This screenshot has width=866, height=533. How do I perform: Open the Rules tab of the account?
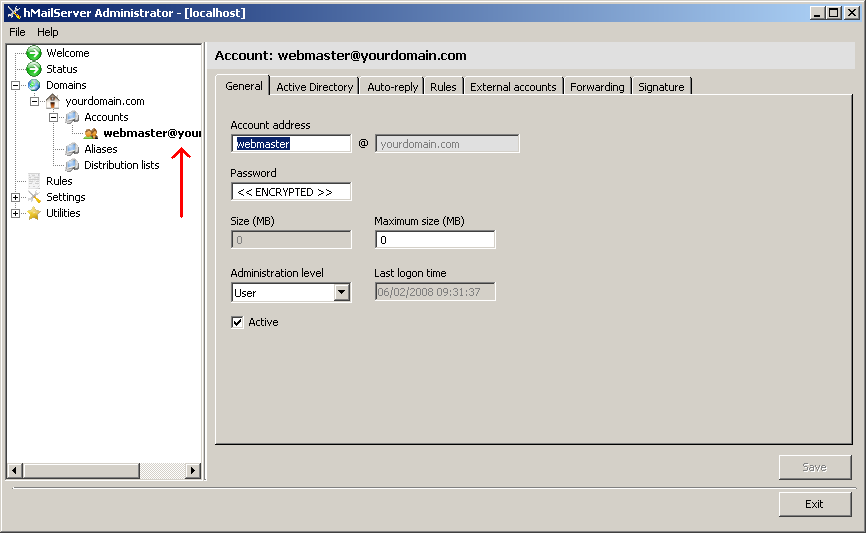click(x=443, y=87)
